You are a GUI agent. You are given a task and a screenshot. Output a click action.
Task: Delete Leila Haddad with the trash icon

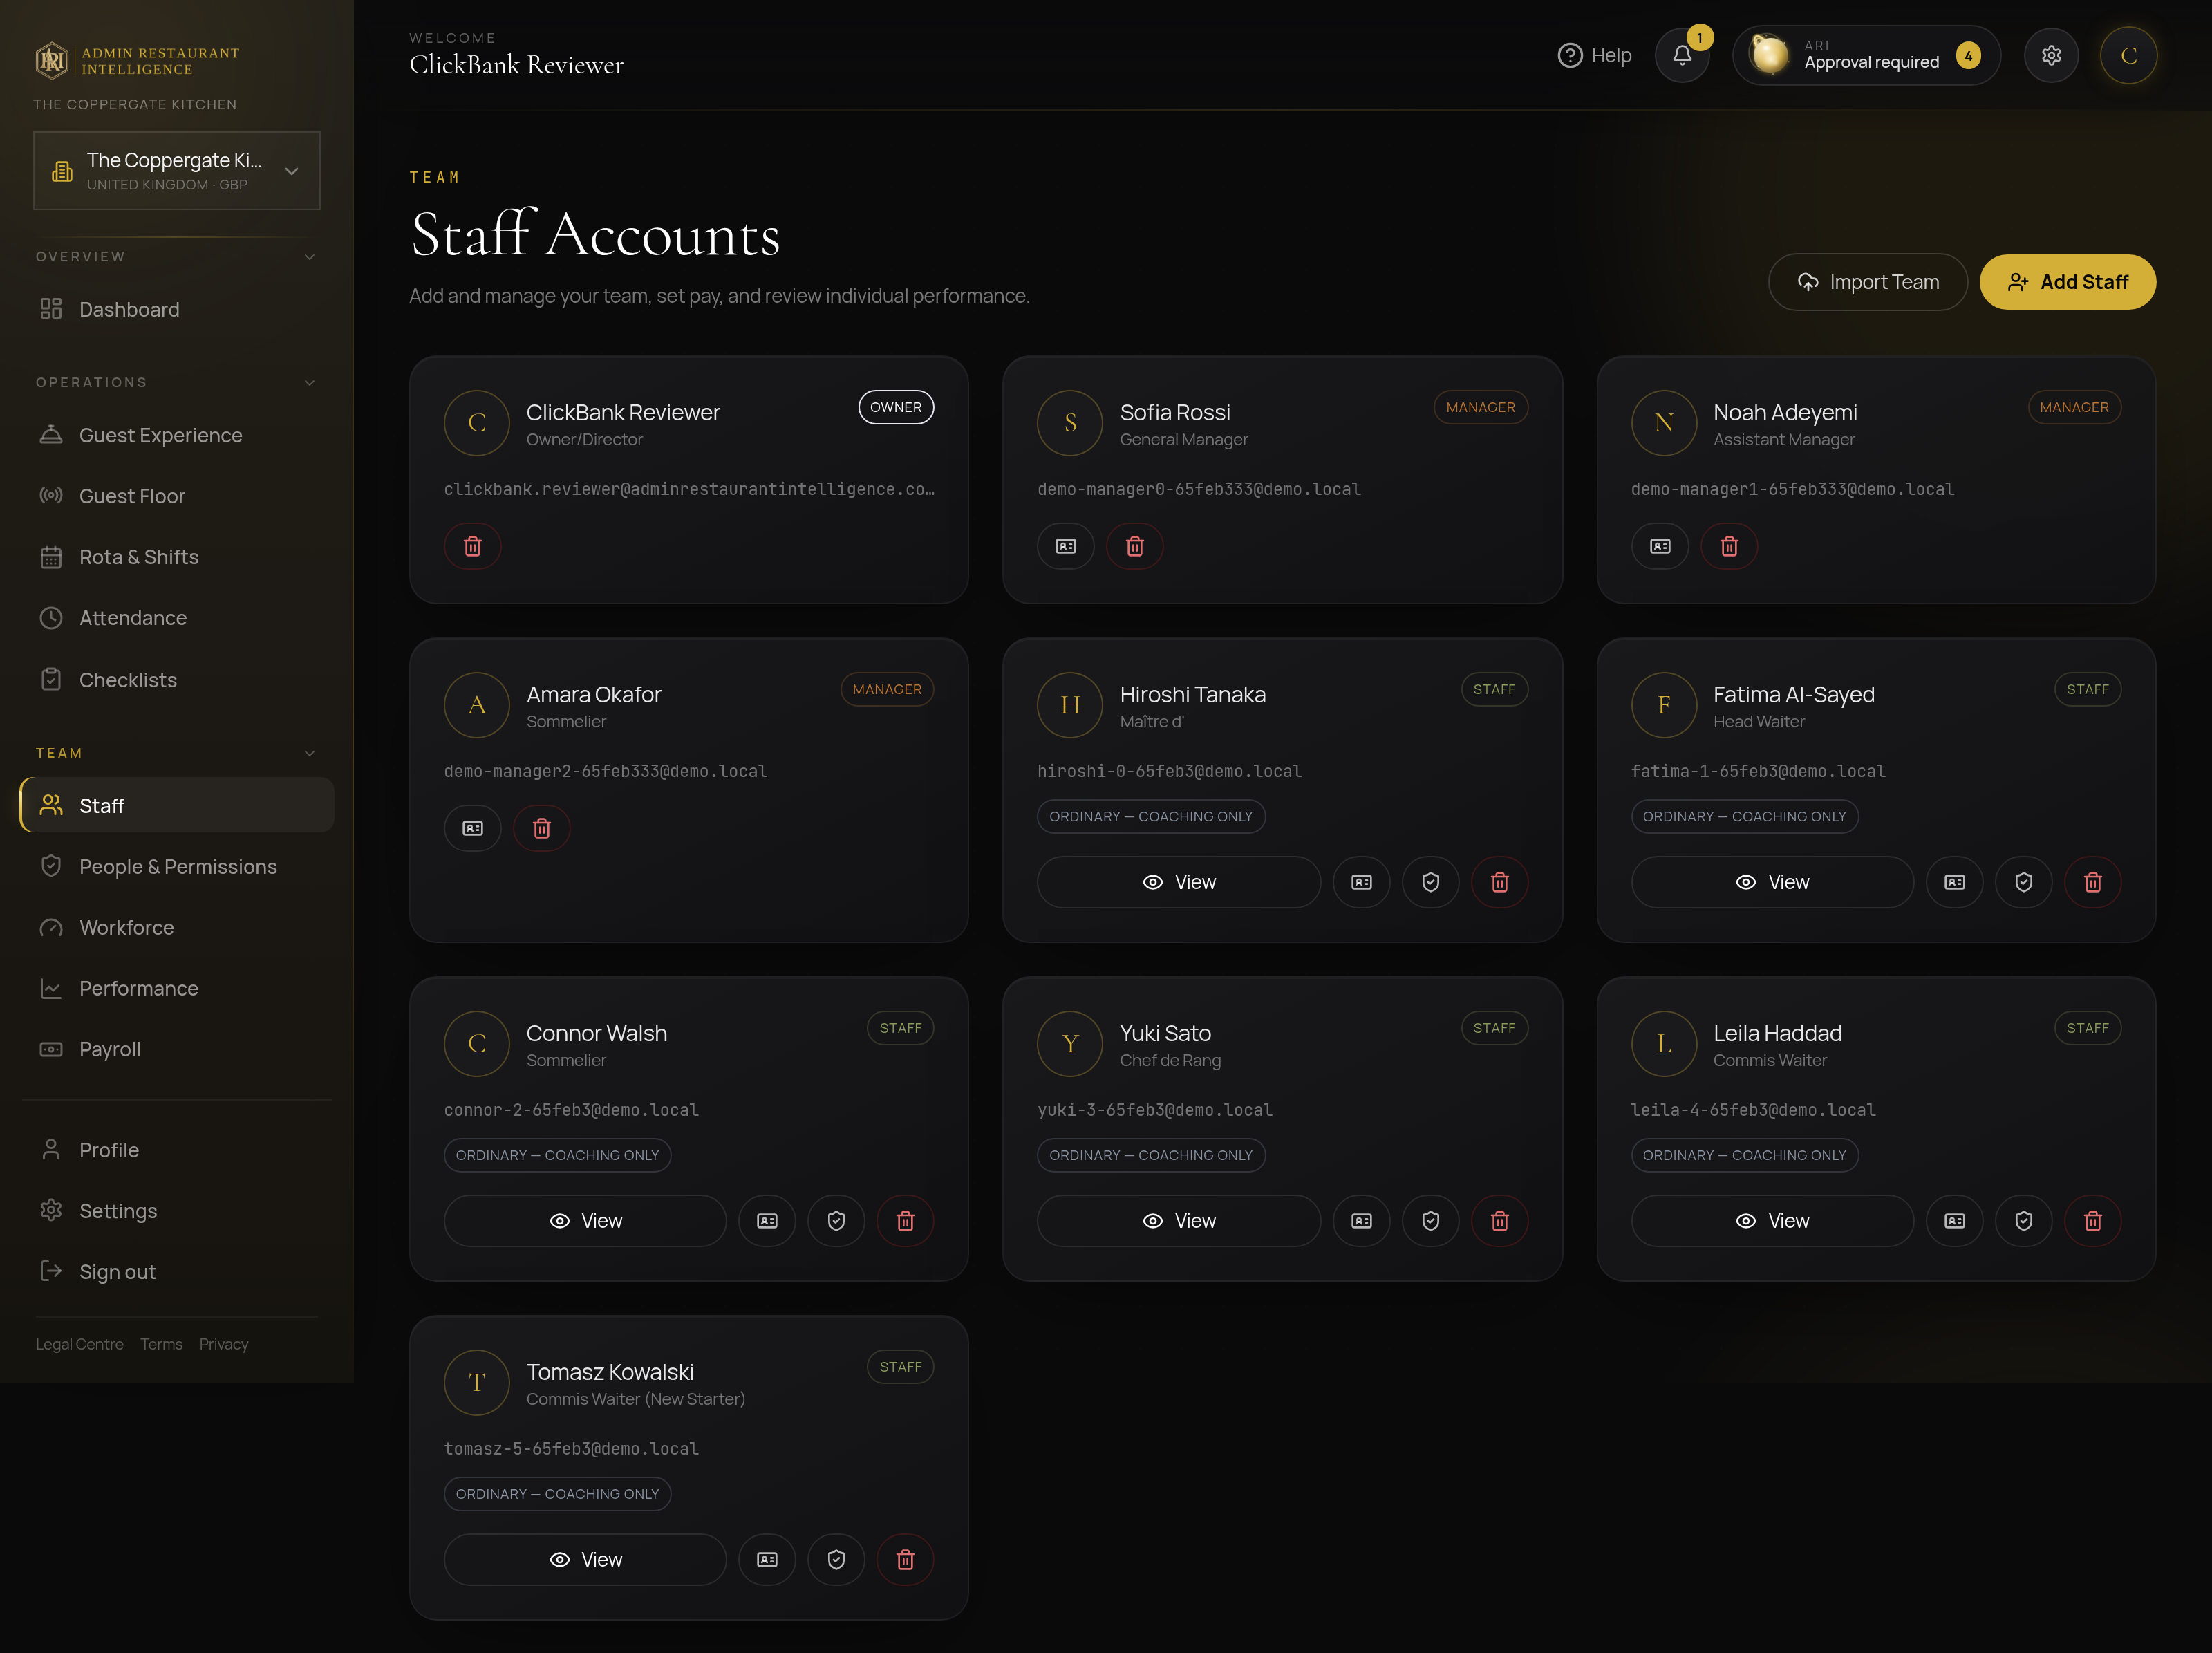(2093, 1221)
